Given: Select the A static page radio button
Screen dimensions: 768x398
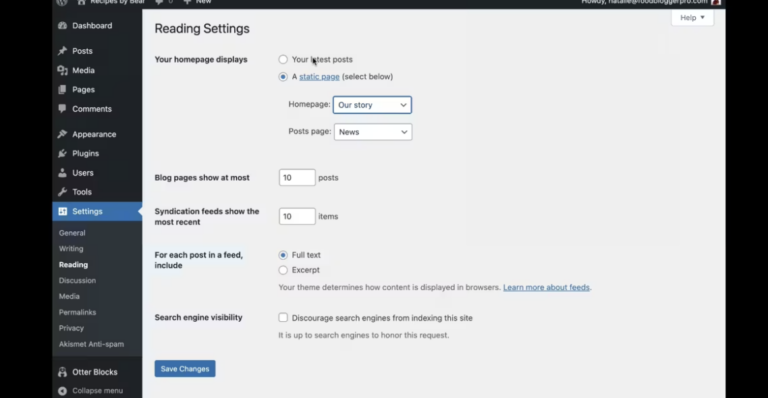Looking at the screenshot, I should coord(283,76).
